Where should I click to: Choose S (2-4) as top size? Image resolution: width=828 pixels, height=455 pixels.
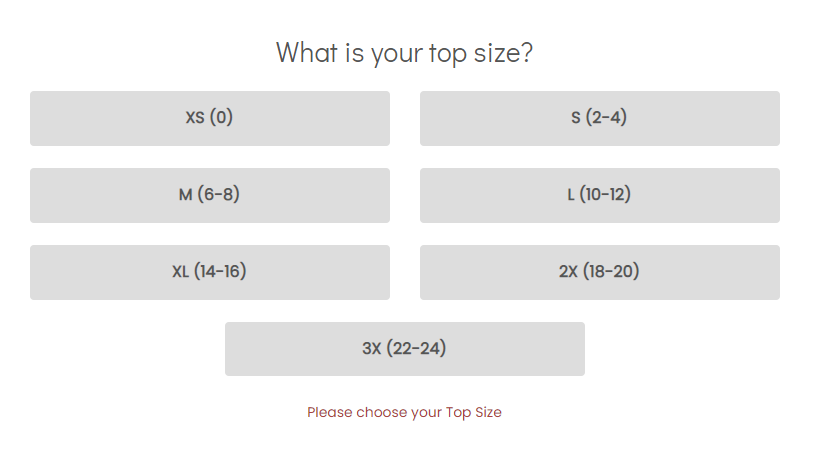(599, 118)
